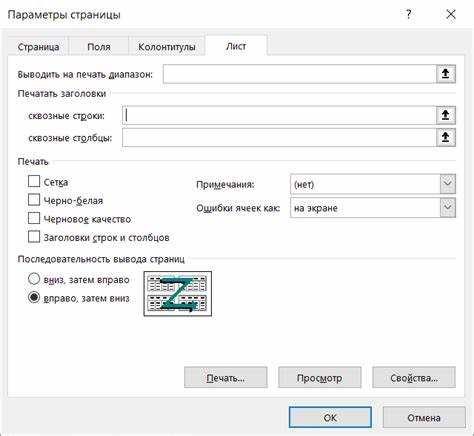Screen dimensions: 474x436
Task: Click the Печать... button
Action: pos(226,378)
